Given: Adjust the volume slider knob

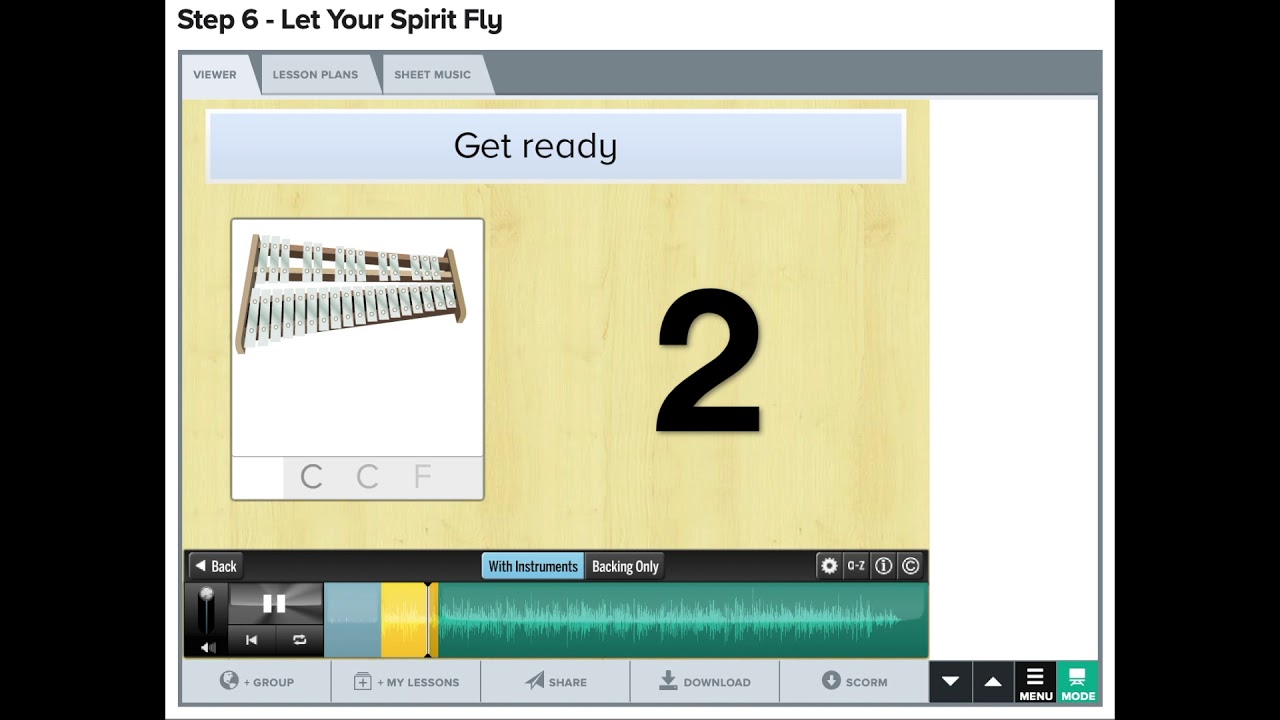Looking at the screenshot, I should pos(207,596).
